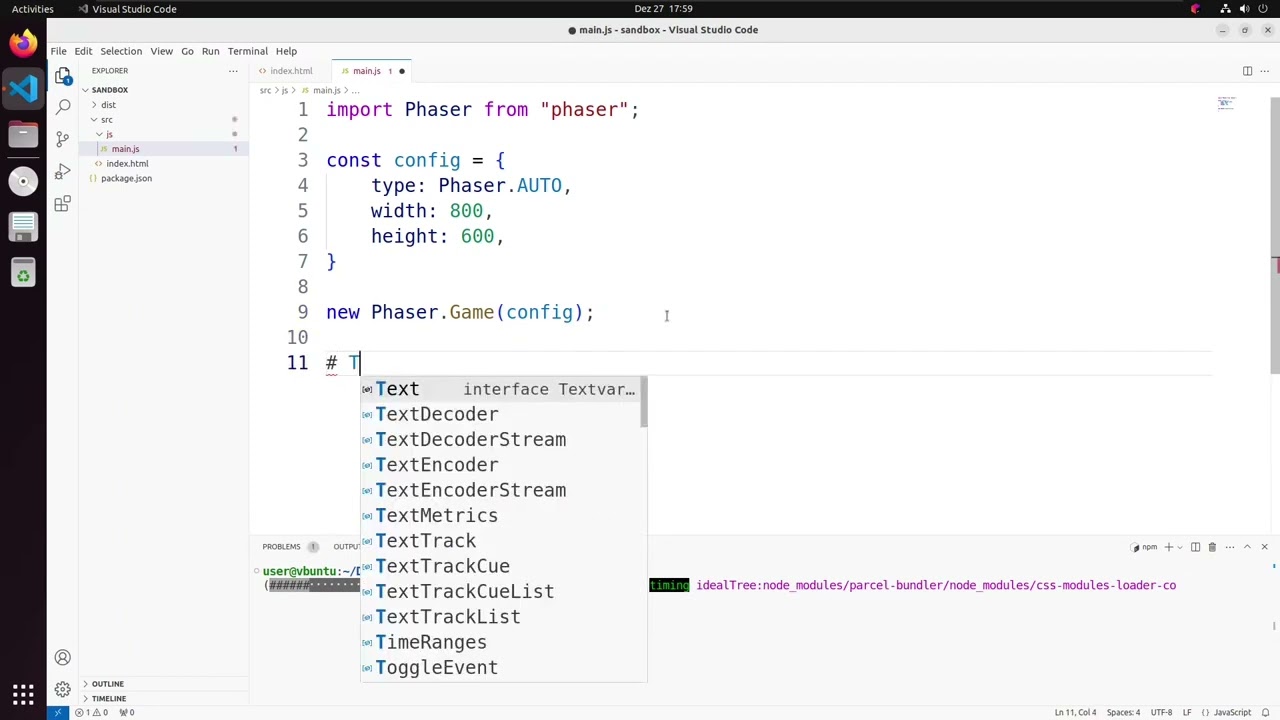Open the Extensions view

coord(63,204)
